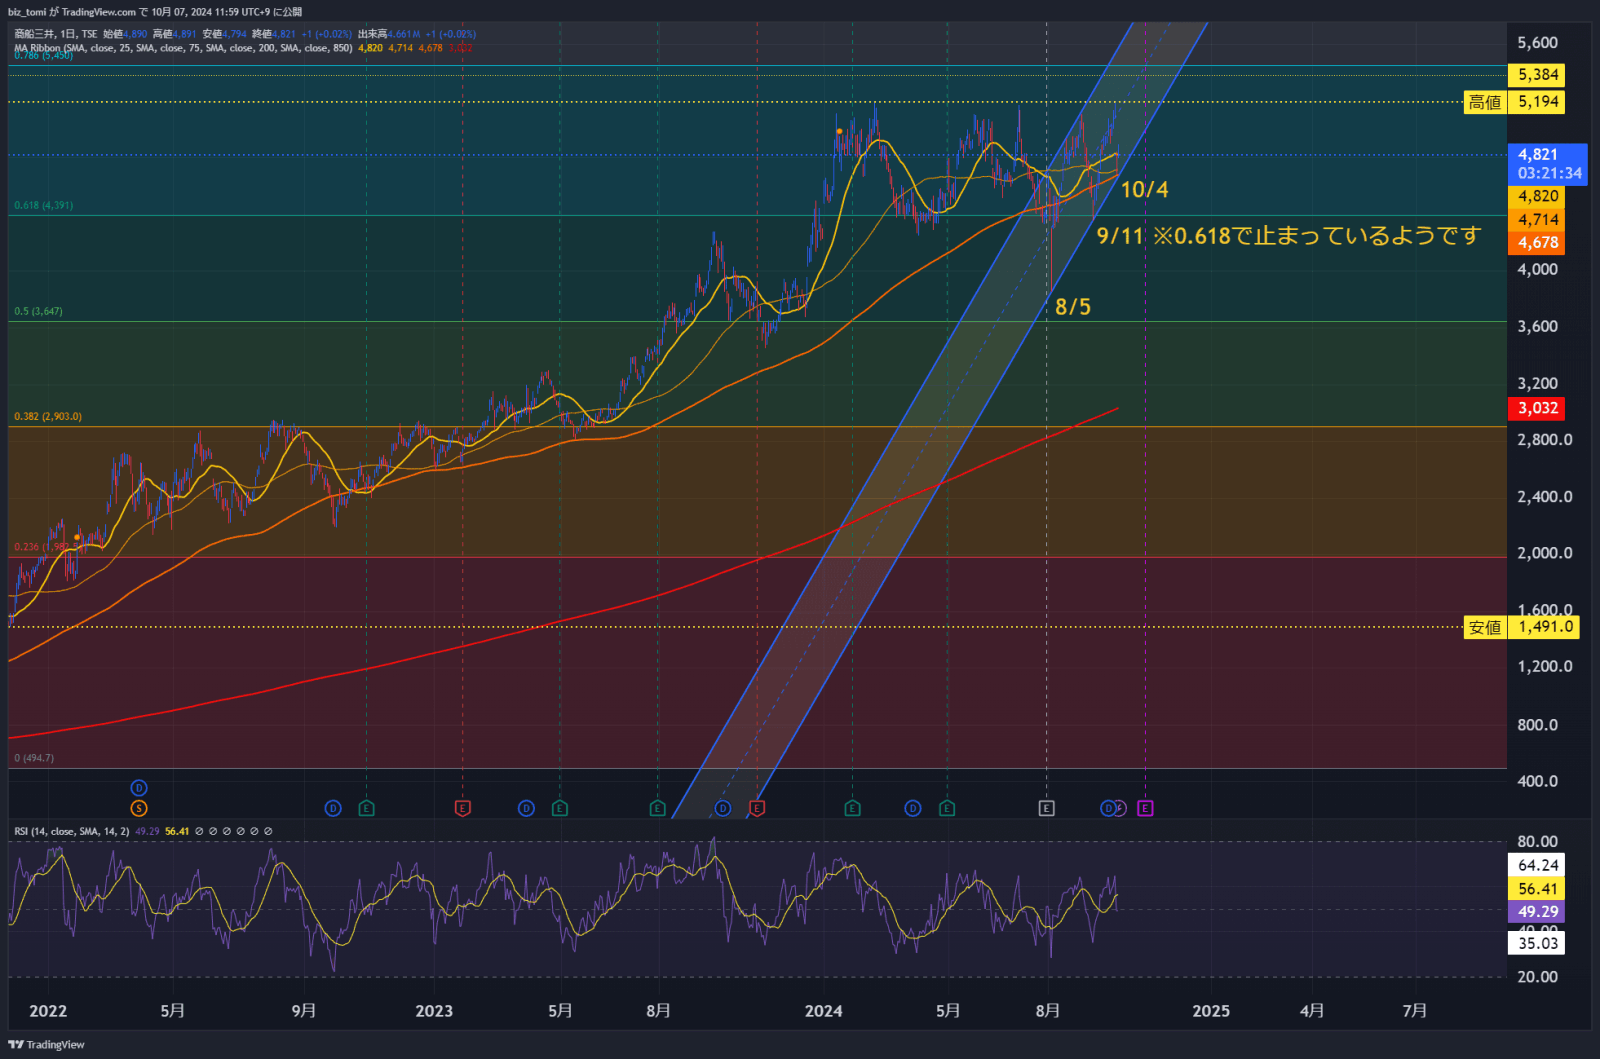
Task: Click the orange 4,678 price-scale label
Action: [1537, 243]
